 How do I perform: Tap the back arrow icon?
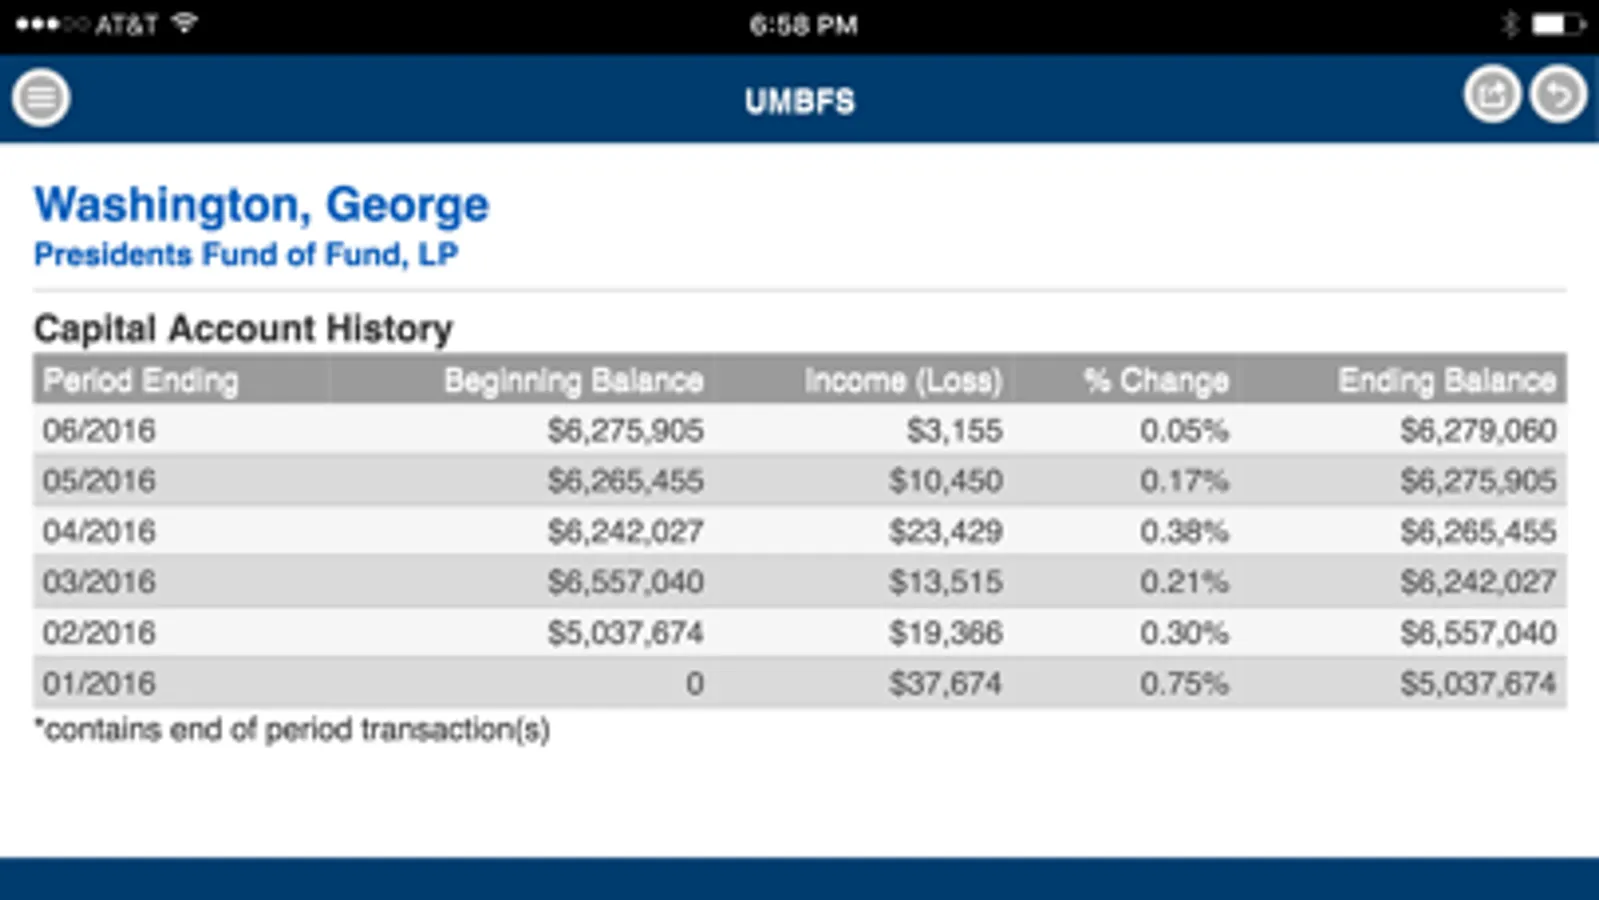(1558, 95)
